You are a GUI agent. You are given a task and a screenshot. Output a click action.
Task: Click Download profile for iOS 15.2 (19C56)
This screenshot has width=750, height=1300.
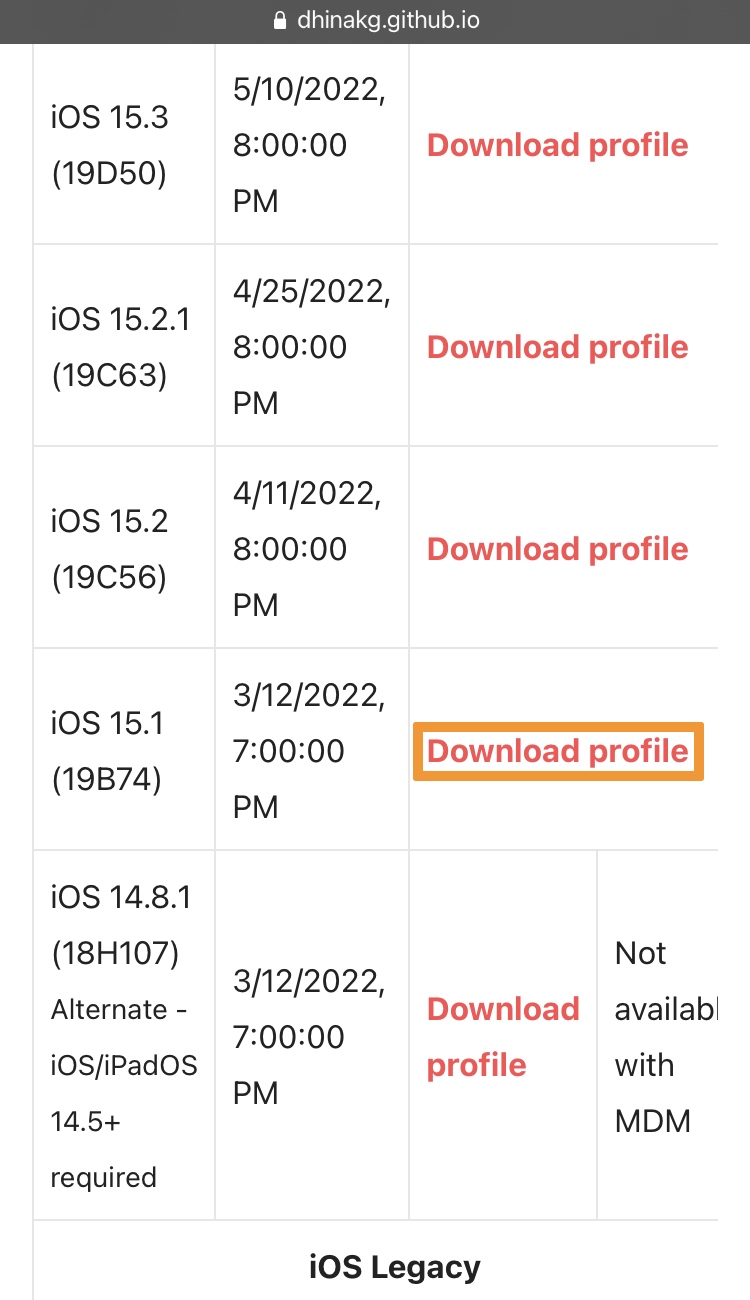click(558, 549)
